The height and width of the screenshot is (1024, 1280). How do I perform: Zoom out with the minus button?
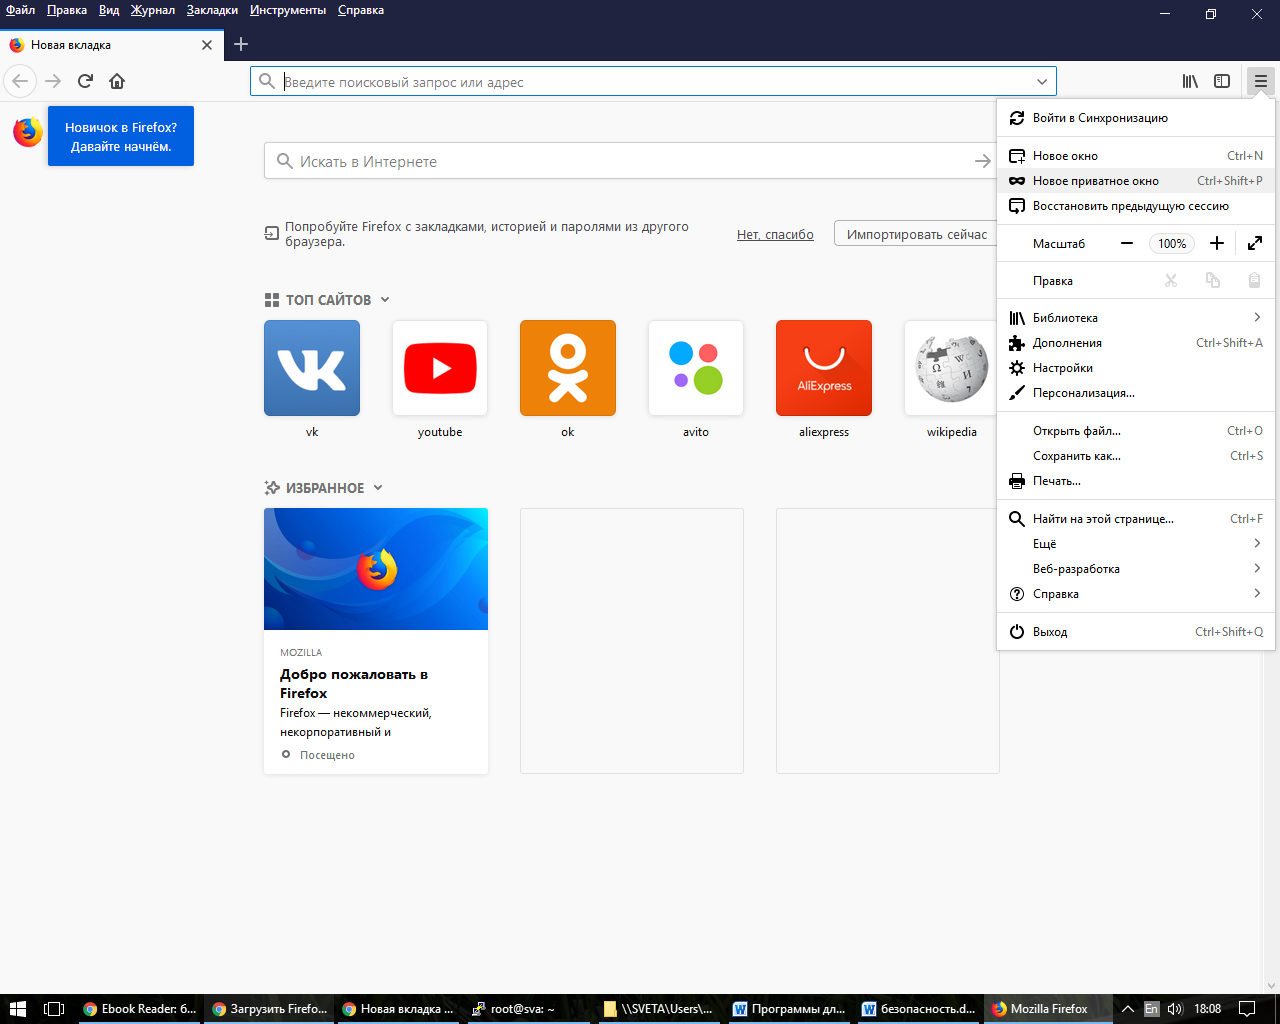coord(1127,243)
